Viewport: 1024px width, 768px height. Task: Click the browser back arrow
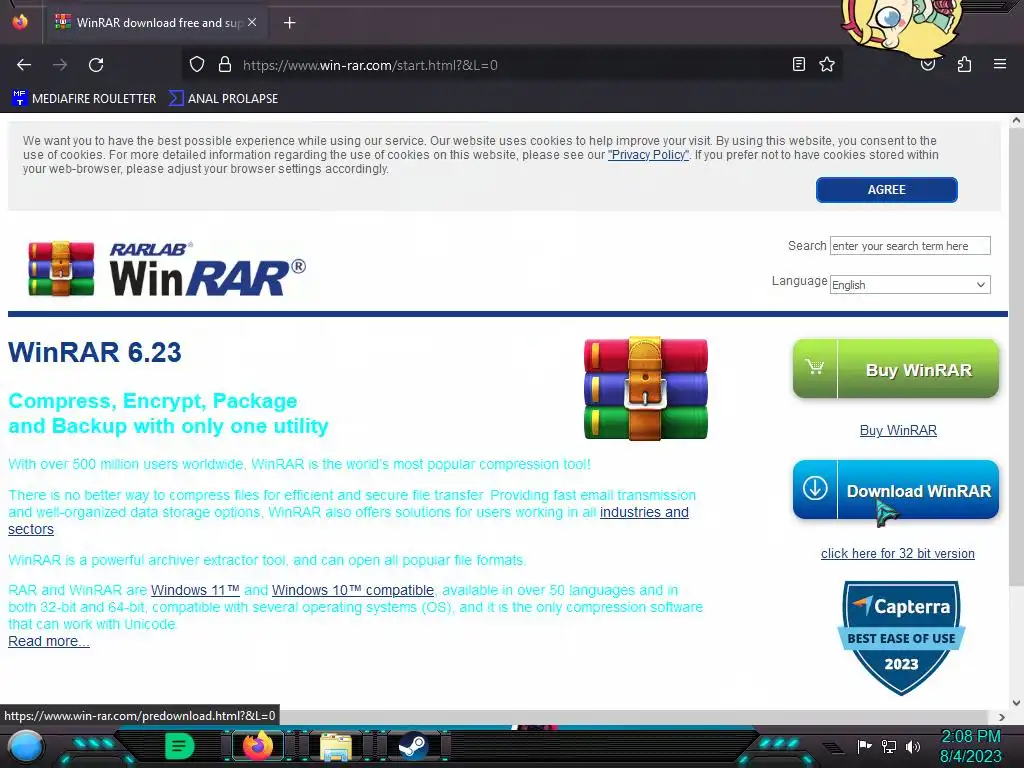coord(24,65)
